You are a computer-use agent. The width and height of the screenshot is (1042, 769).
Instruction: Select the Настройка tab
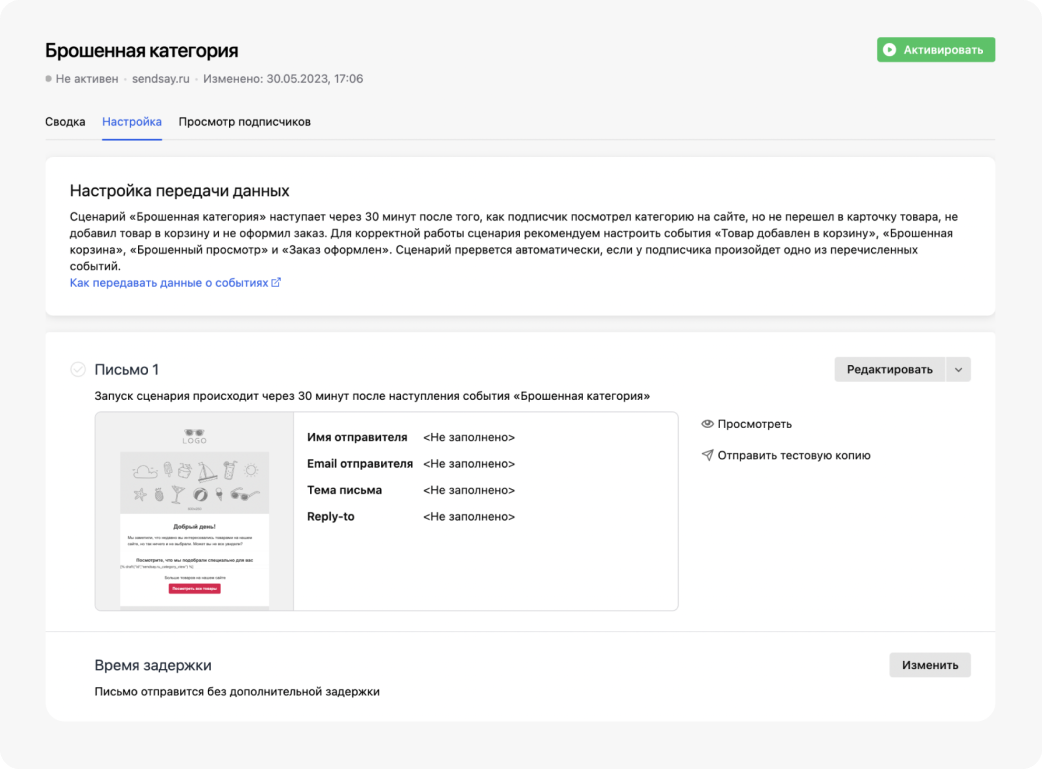click(132, 122)
